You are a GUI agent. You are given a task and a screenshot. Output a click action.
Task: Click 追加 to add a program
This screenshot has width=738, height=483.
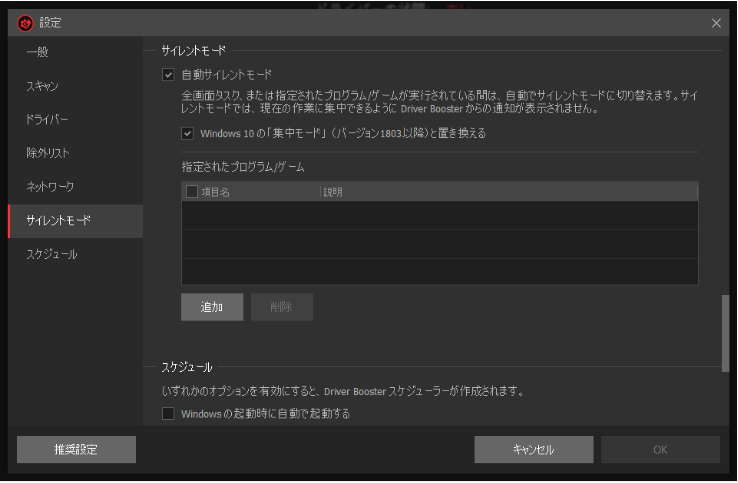pyautogui.click(x=212, y=307)
